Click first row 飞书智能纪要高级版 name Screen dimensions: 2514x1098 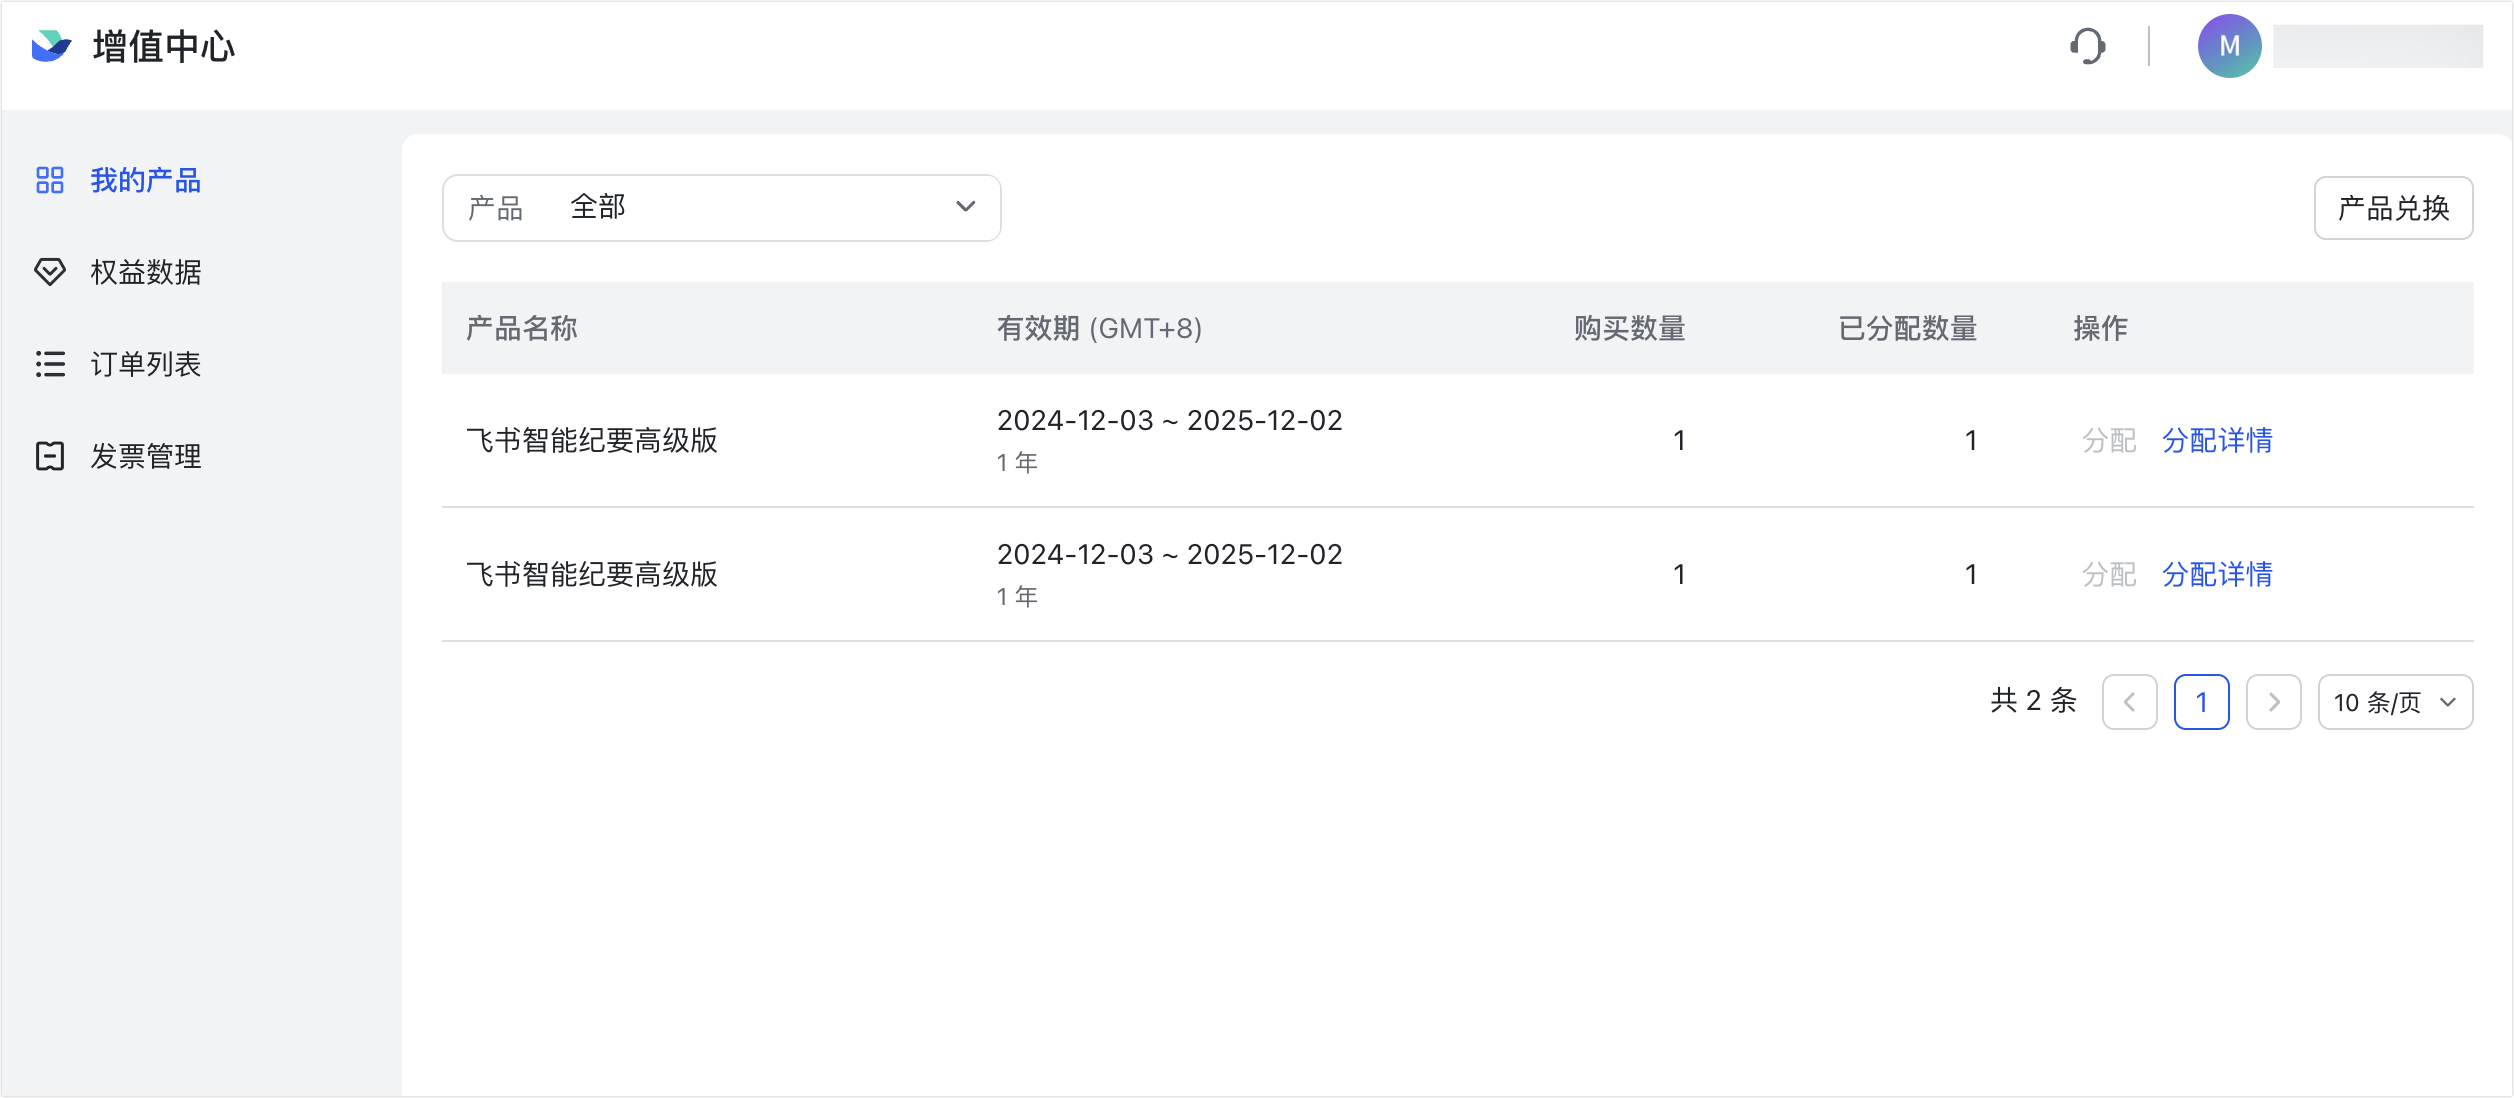592,440
